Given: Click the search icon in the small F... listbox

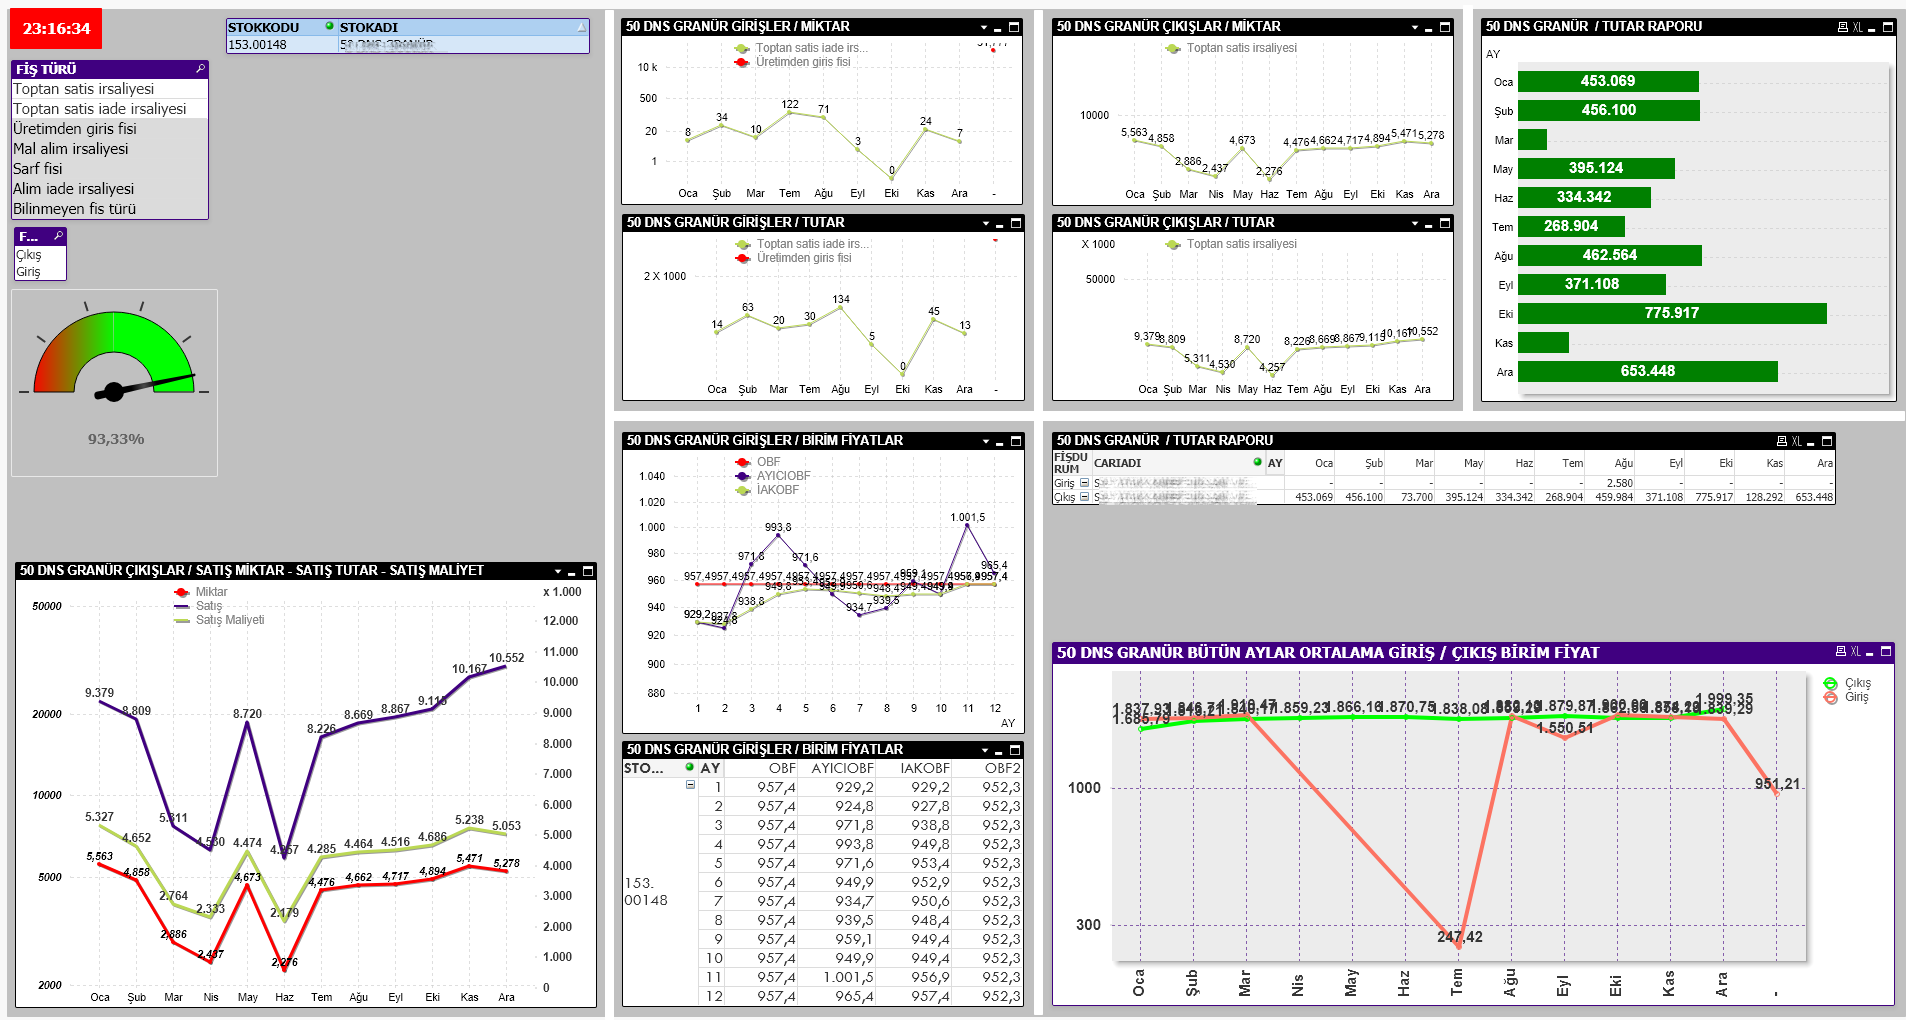Looking at the screenshot, I should click(x=58, y=236).
